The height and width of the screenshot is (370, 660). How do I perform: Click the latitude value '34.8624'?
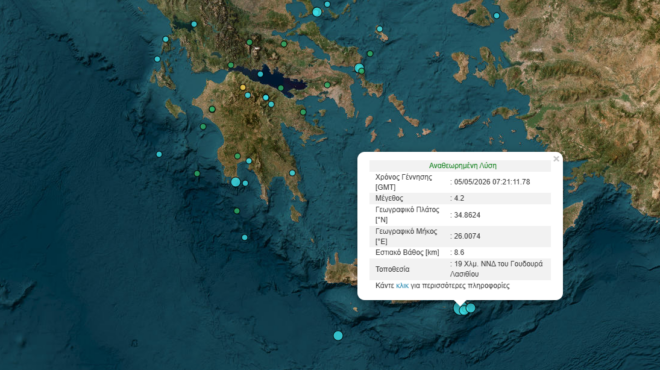click(467, 215)
